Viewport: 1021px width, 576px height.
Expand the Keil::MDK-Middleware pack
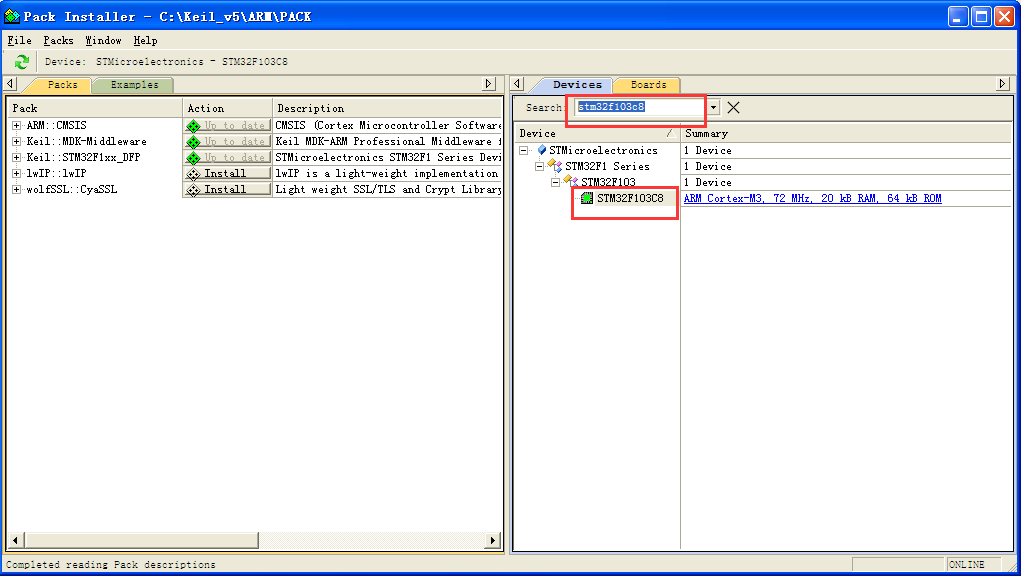point(16,142)
